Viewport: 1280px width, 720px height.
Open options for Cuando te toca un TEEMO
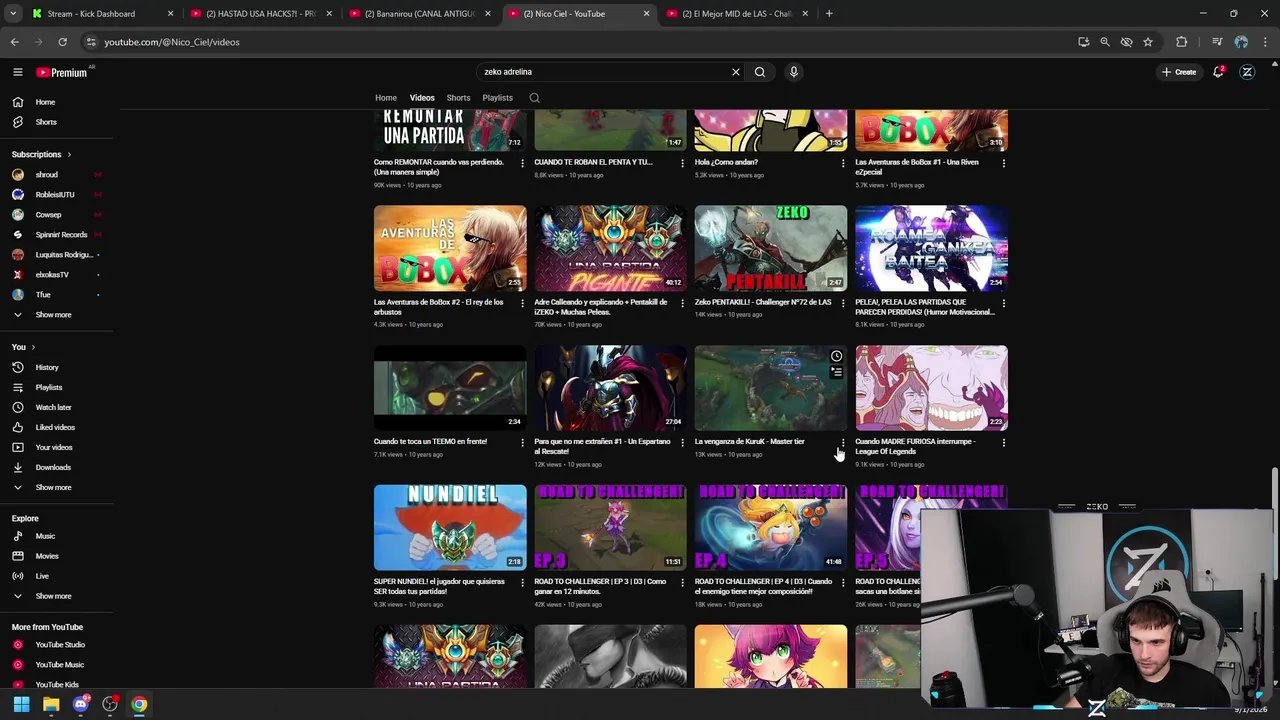tap(522, 442)
